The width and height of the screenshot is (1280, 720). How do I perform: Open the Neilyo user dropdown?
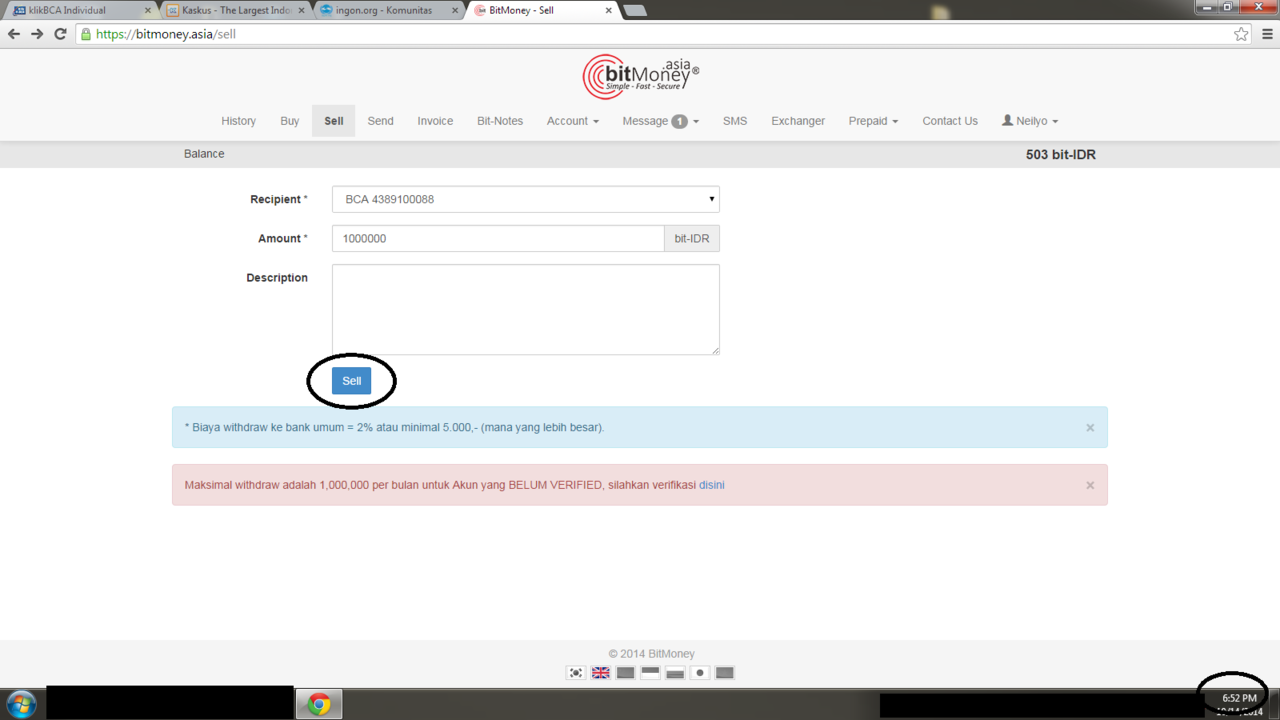(1030, 121)
